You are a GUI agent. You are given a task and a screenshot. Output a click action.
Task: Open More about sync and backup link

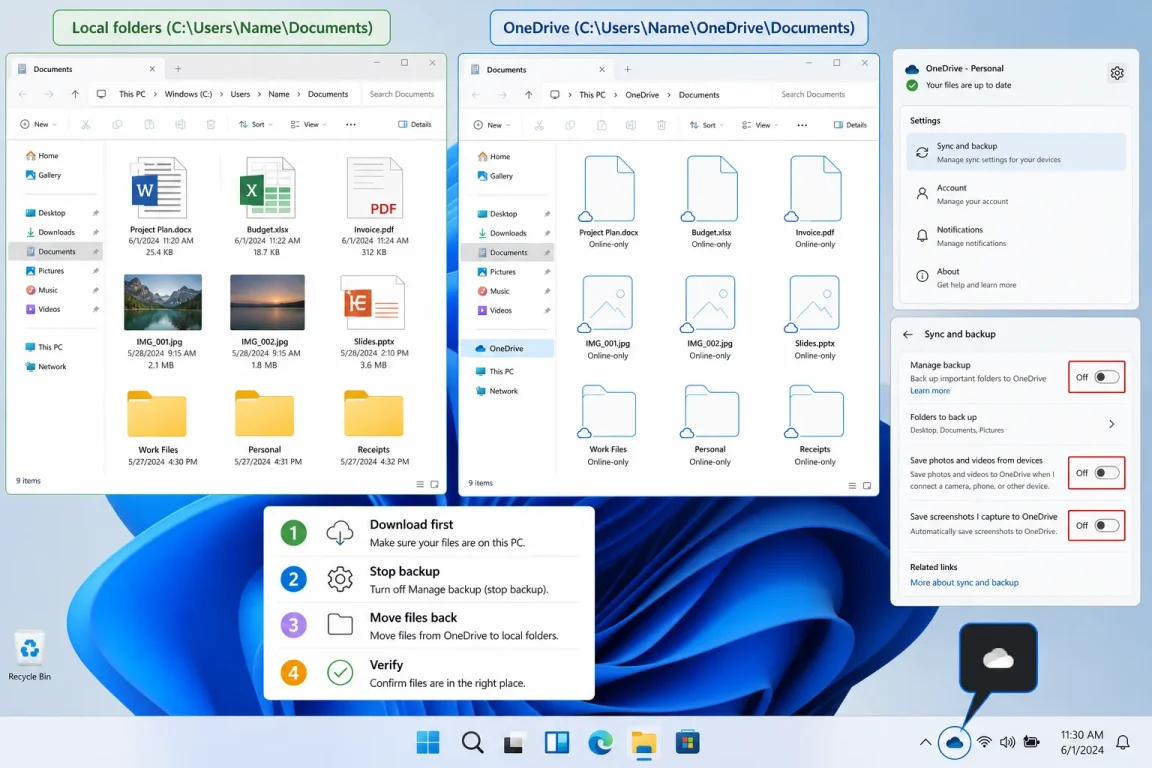(x=964, y=582)
